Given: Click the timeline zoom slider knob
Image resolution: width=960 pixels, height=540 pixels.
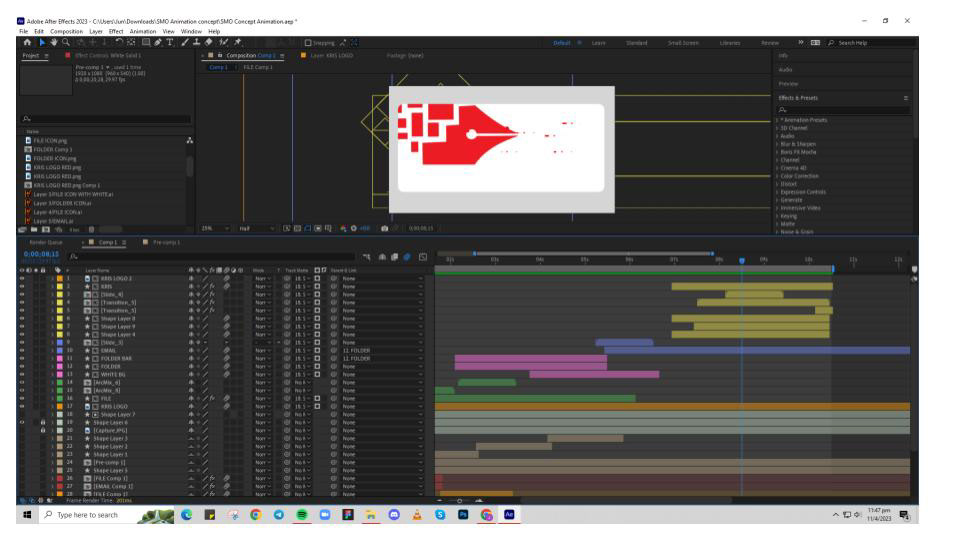Looking at the screenshot, I should point(459,501).
